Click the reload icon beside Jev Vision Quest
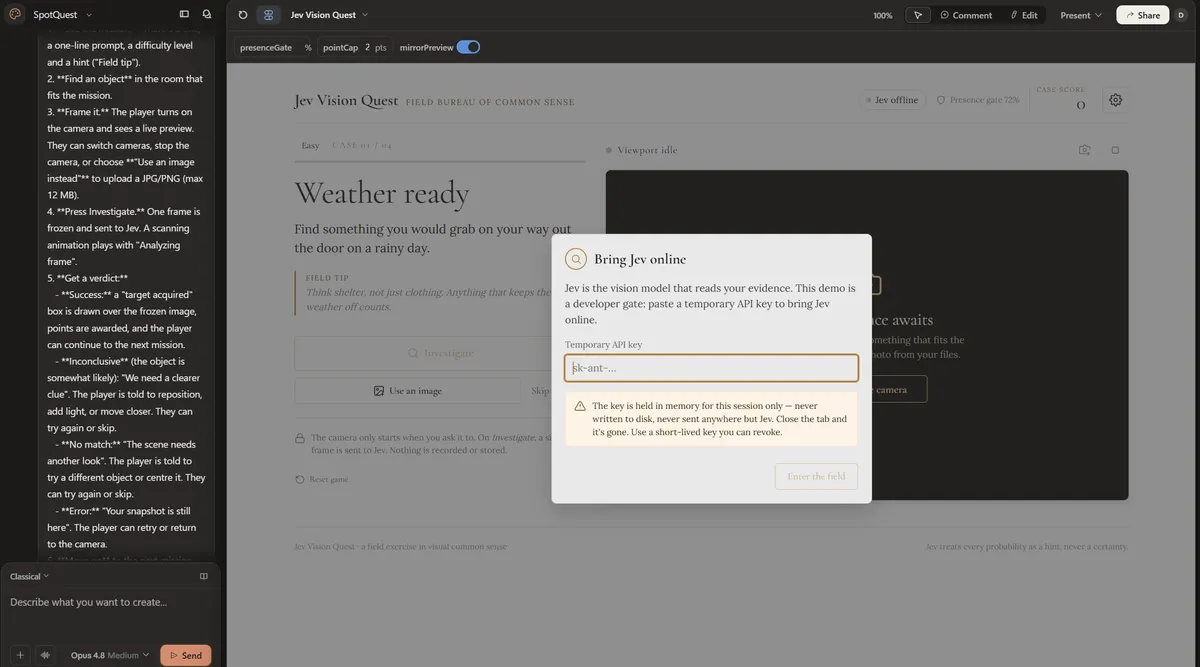Image resolution: width=1200 pixels, height=667 pixels. click(243, 15)
